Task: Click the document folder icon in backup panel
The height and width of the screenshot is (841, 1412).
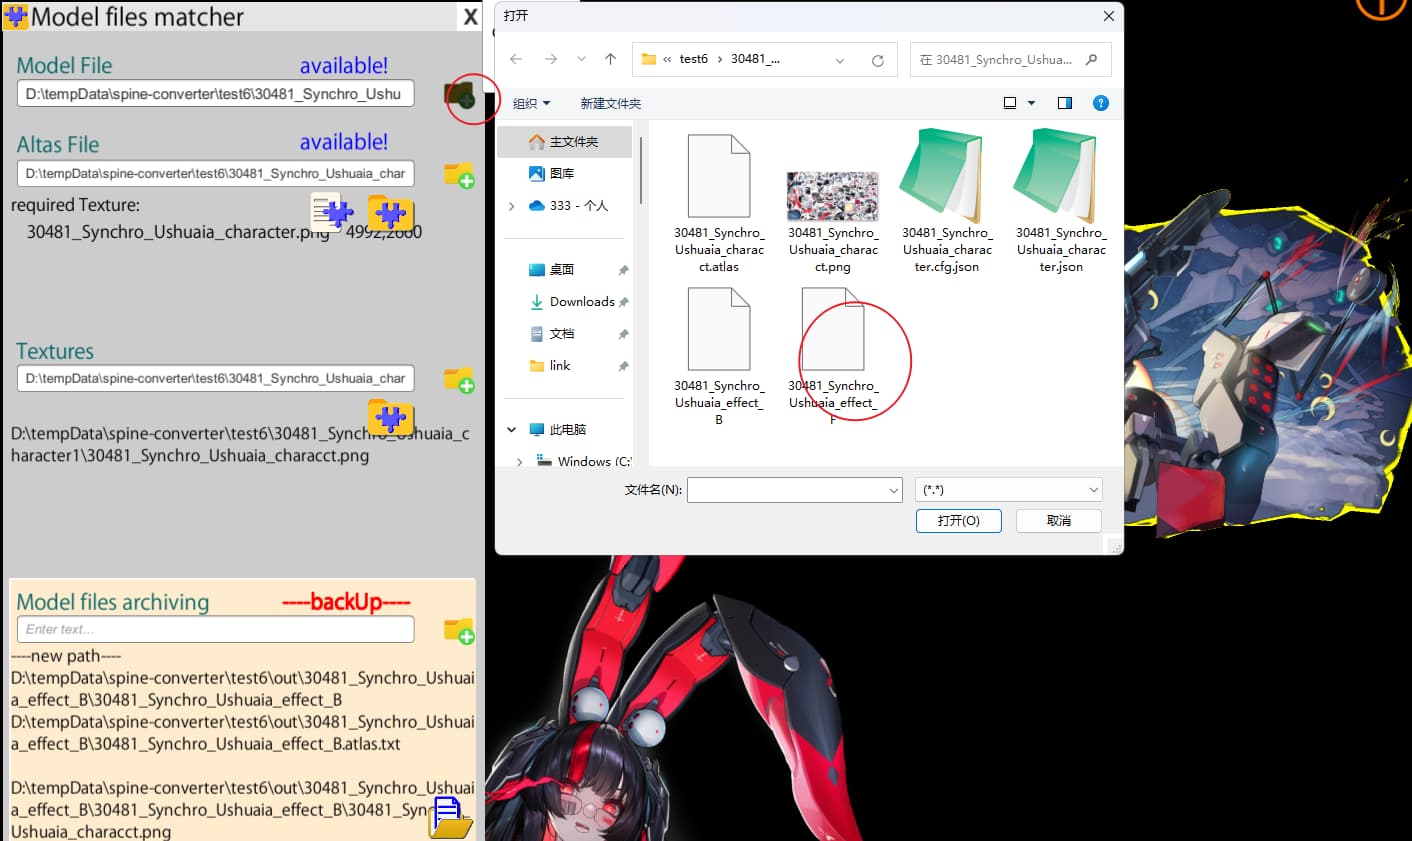Action: coord(450,817)
